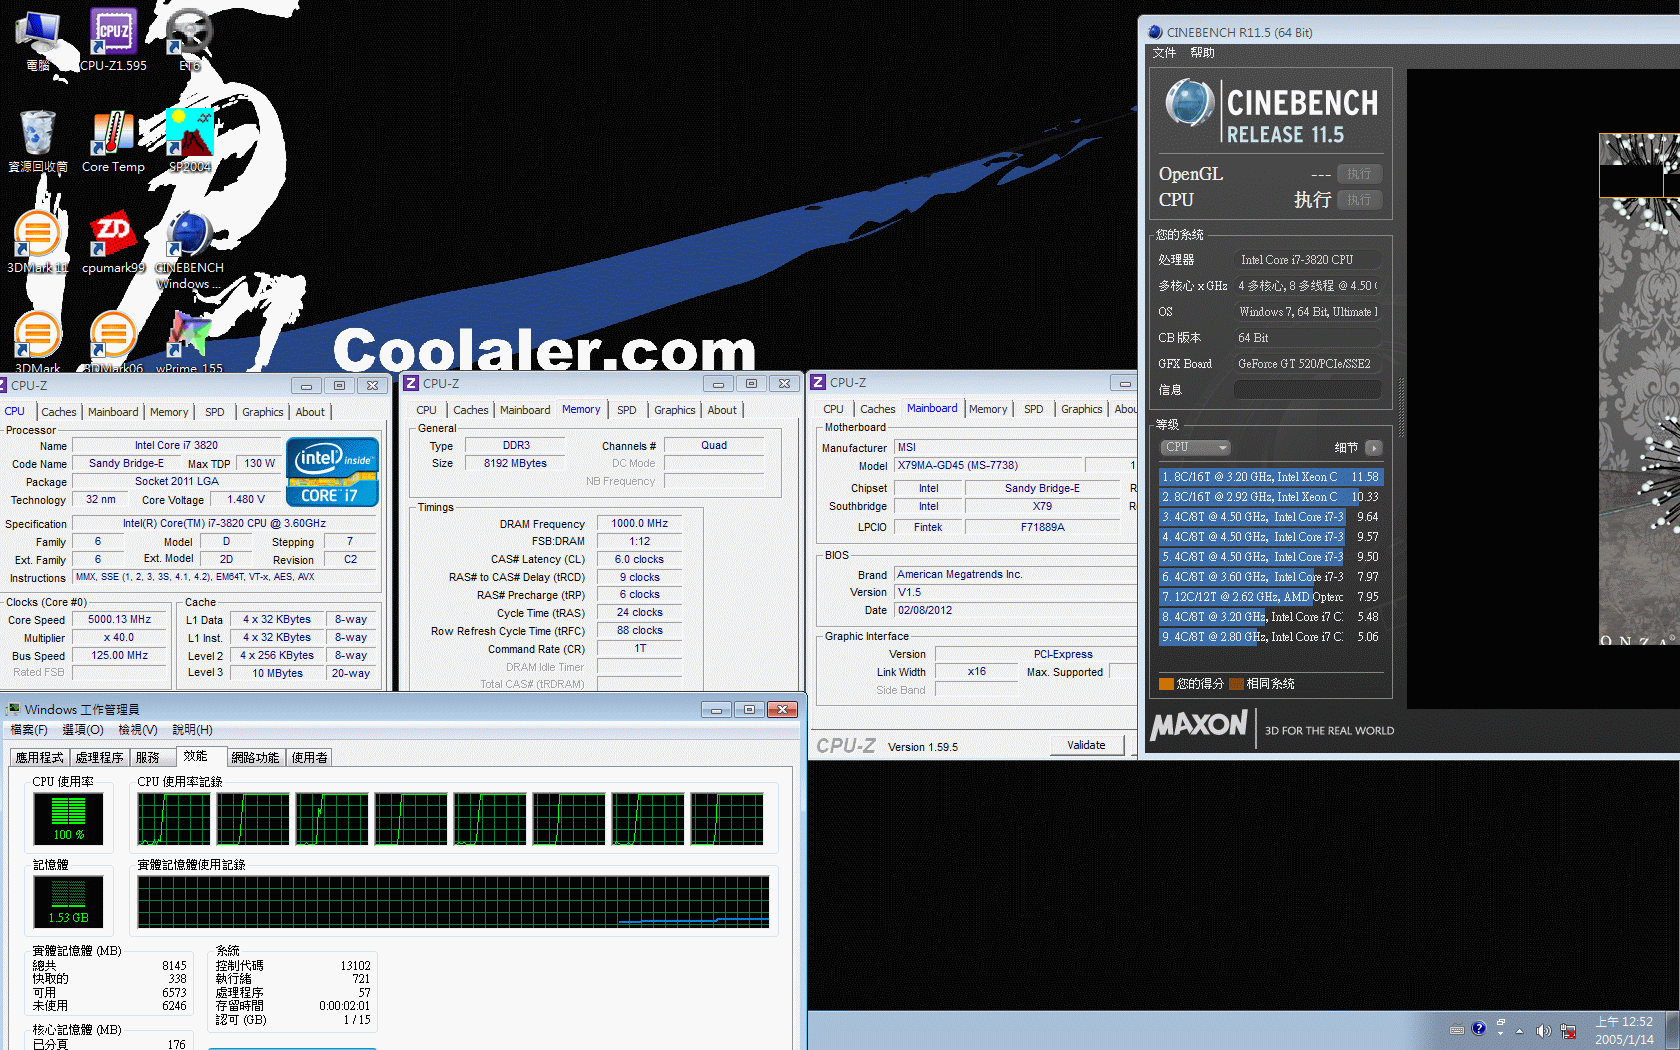The height and width of the screenshot is (1050, 1680).
Task: Switch to 使用者 tab in Task Manager
Action: coord(309,758)
